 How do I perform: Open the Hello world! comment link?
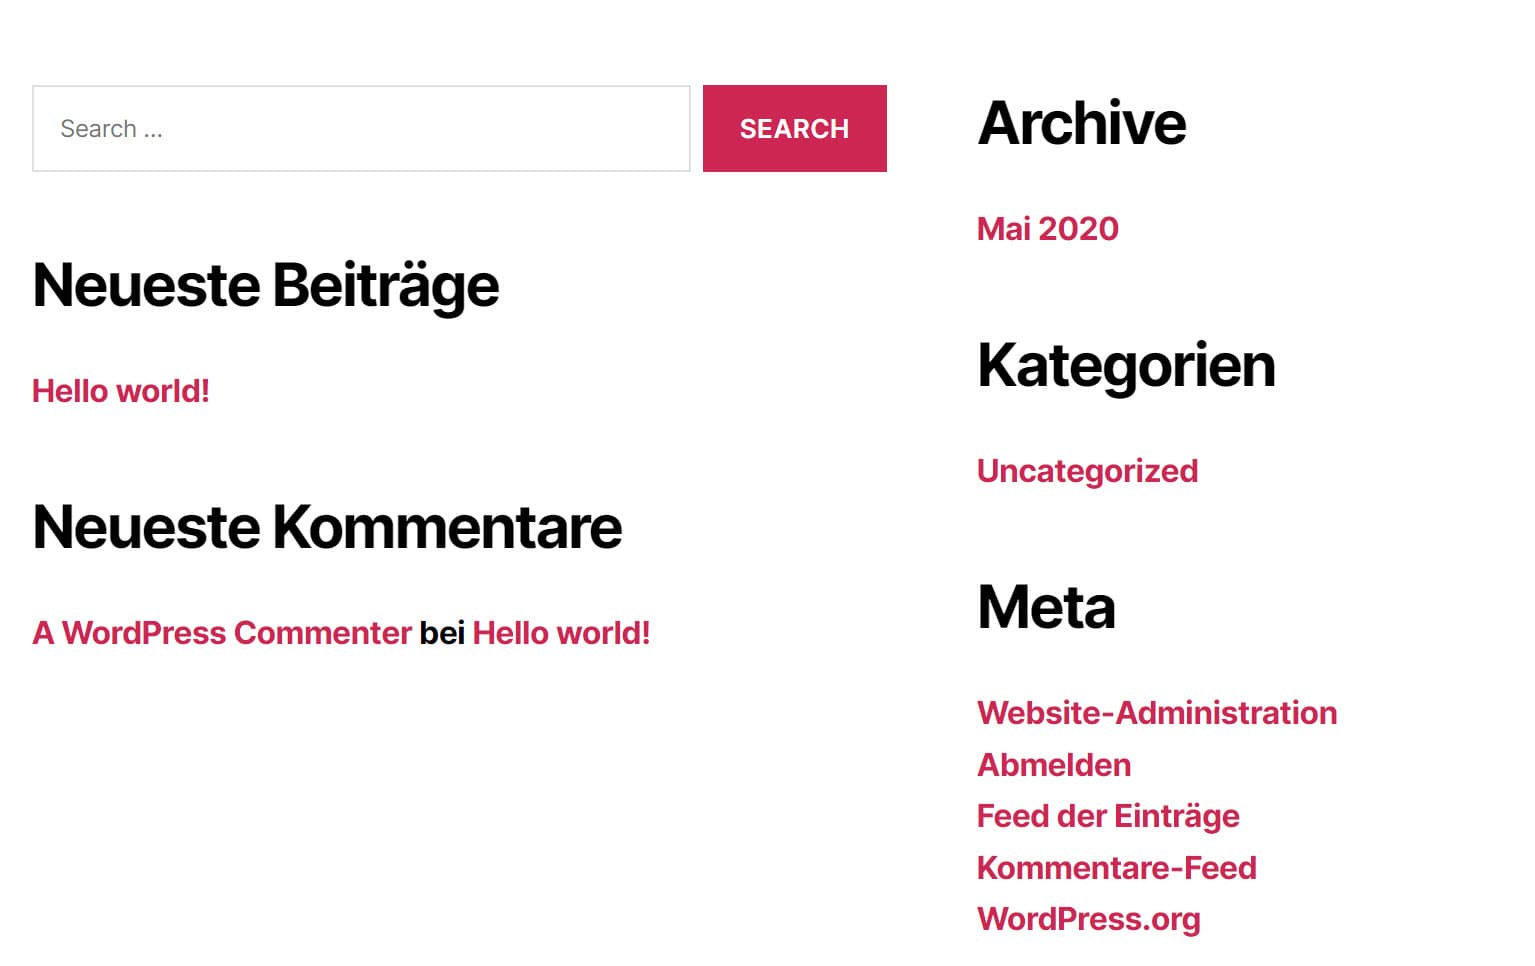pyautogui.click(x=563, y=633)
